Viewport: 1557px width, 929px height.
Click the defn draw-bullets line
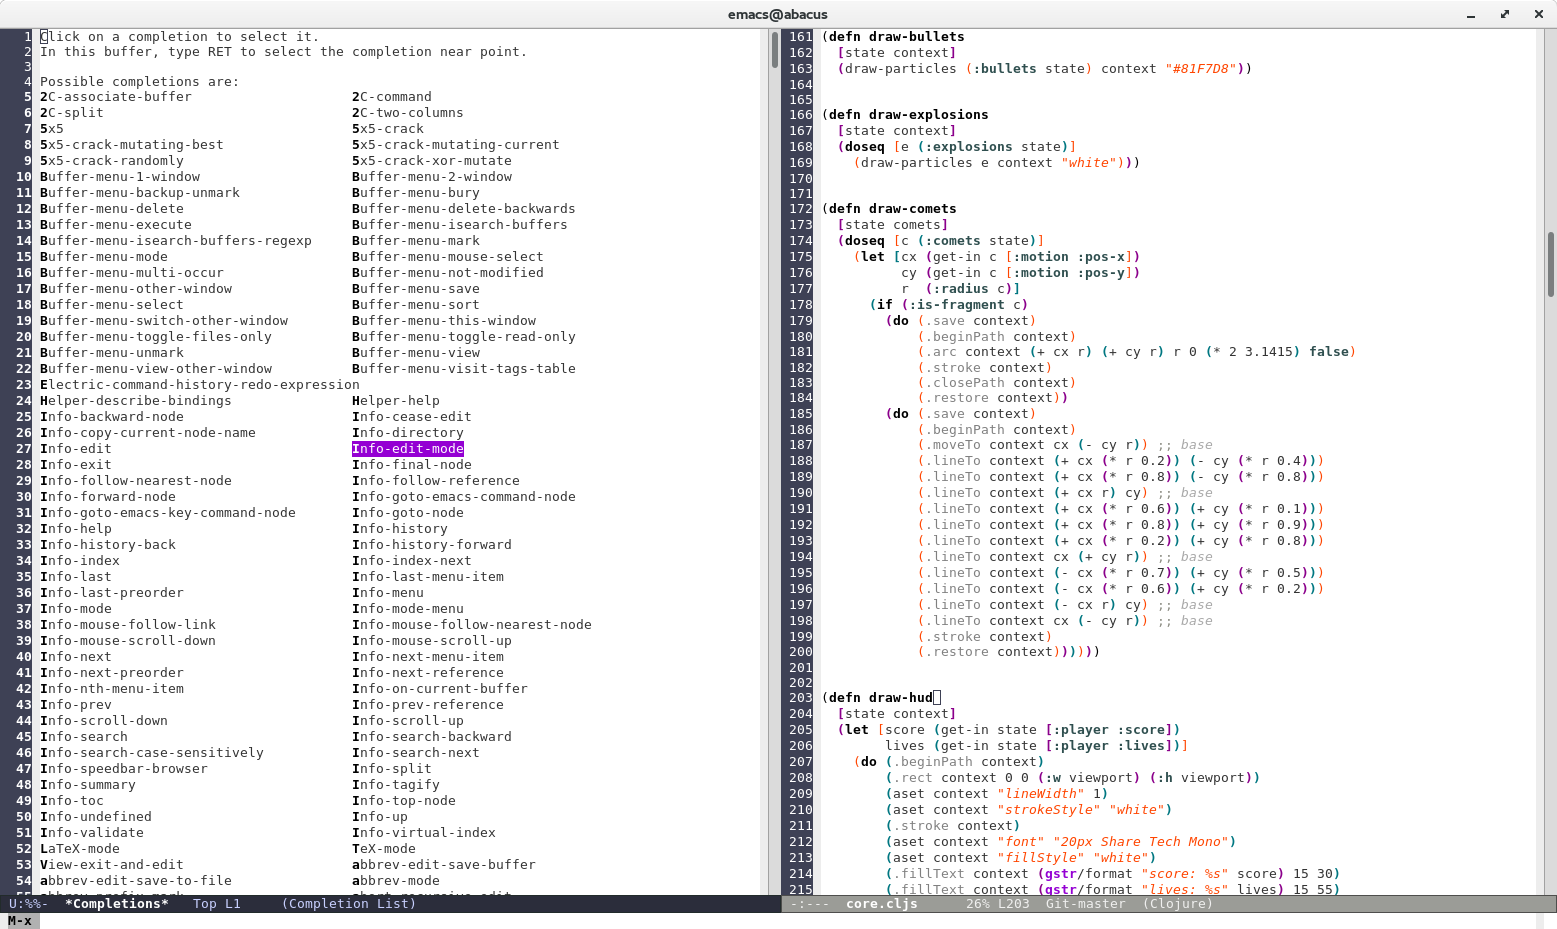point(893,37)
